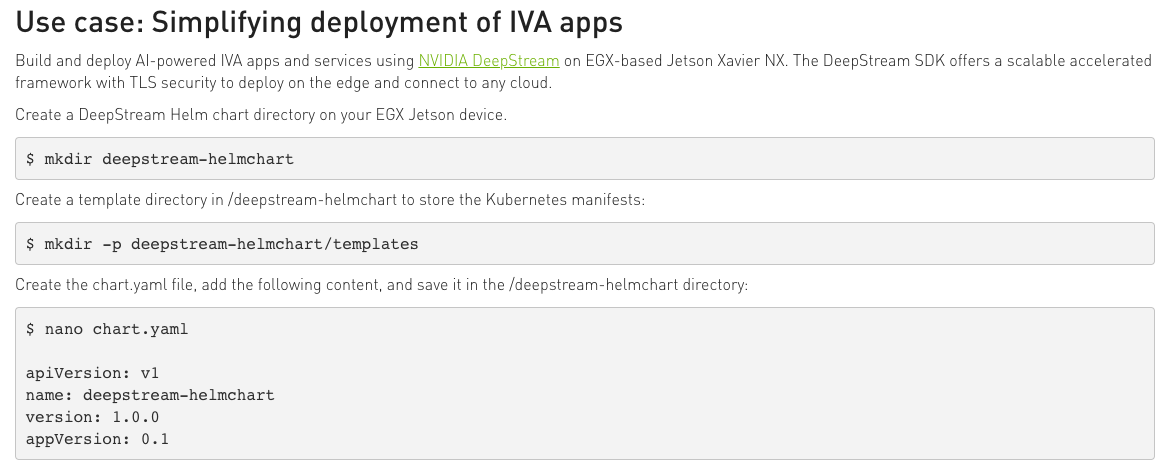The height and width of the screenshot is (468, 1168).
Task: Click the 'version: 1.0.0' line
Action: click(x=92, y=417)
